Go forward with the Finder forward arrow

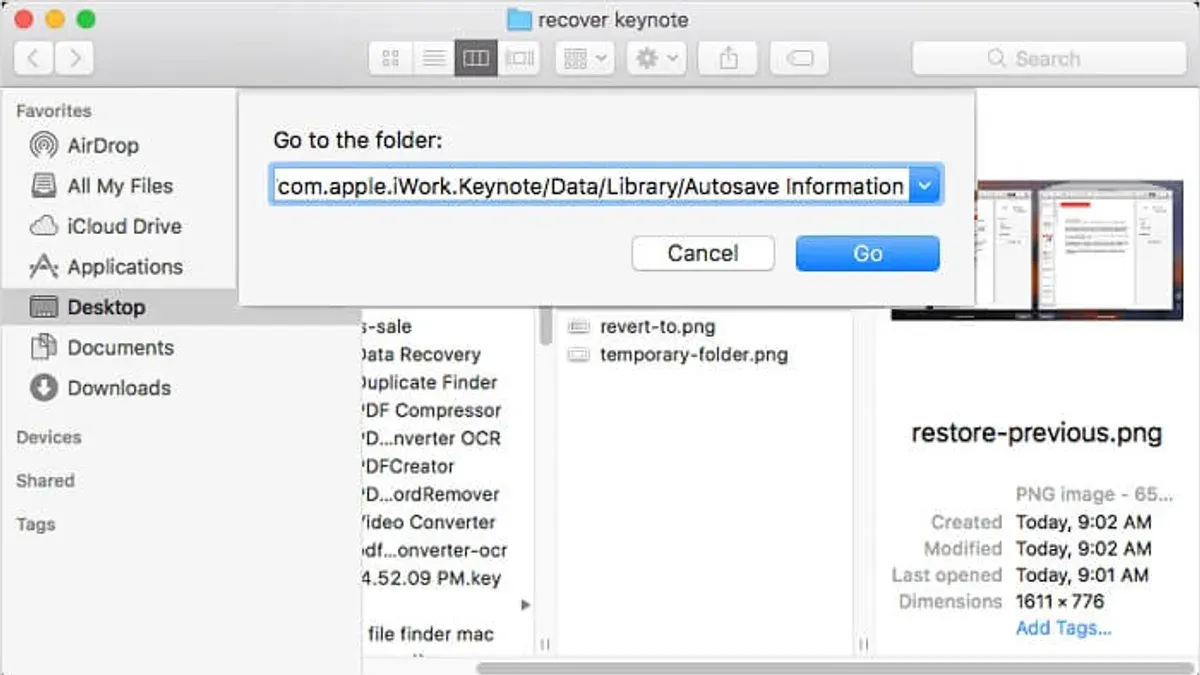tap(75, 58)
